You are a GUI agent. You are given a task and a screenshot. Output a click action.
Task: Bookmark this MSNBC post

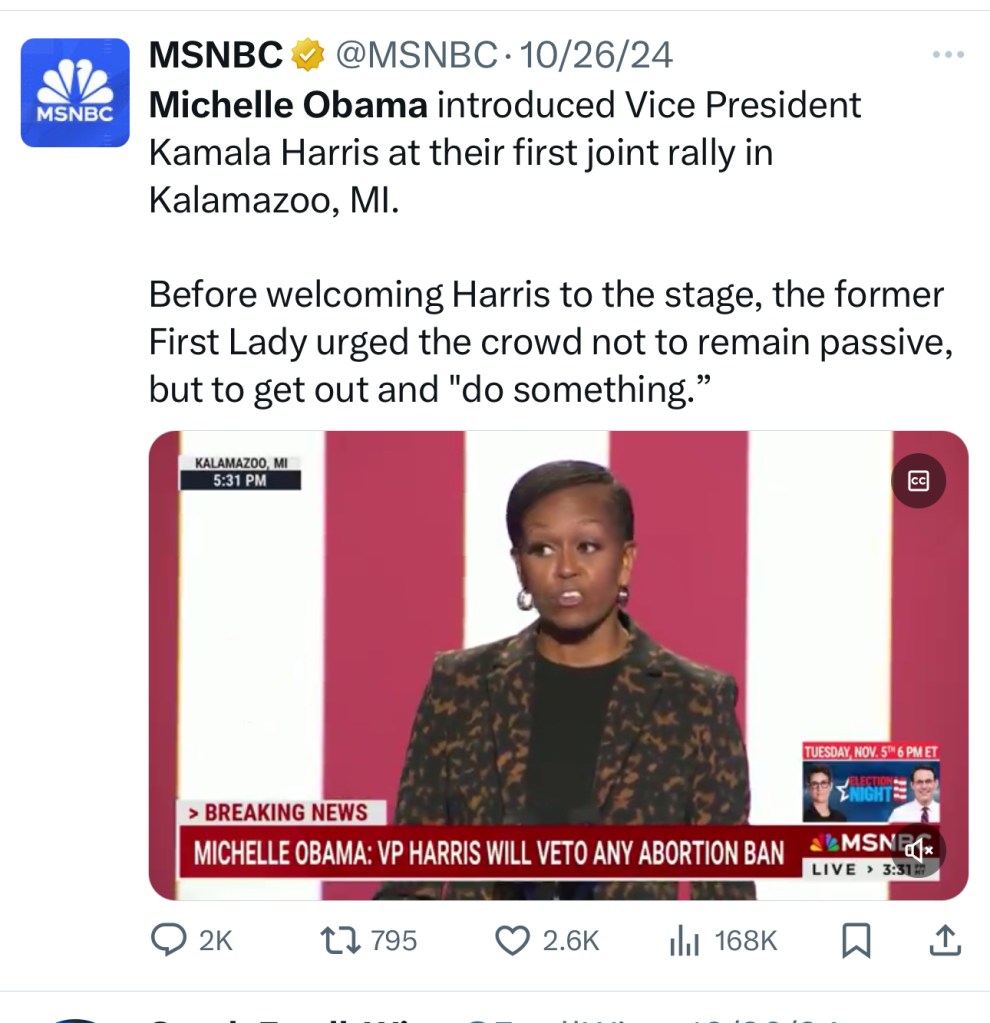point(856,940)
